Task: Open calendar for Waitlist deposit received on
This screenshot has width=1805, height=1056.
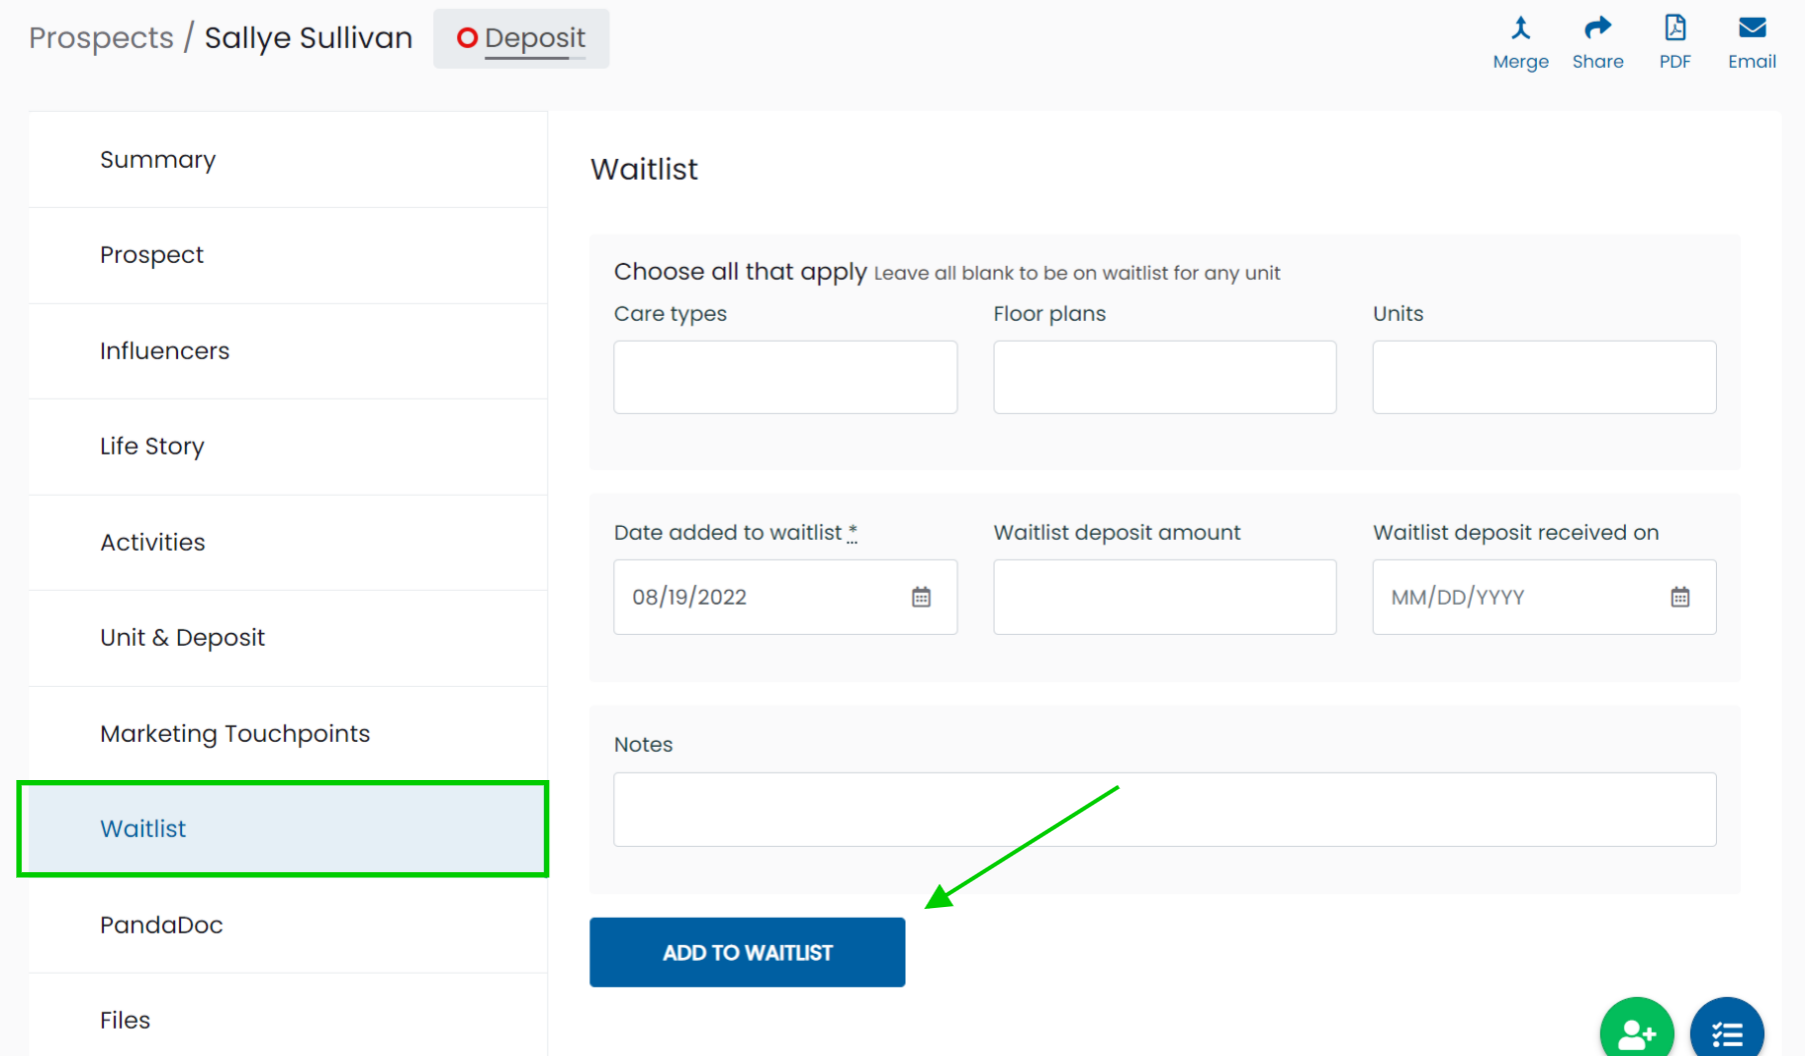Action: click(x=1680, y=597)
